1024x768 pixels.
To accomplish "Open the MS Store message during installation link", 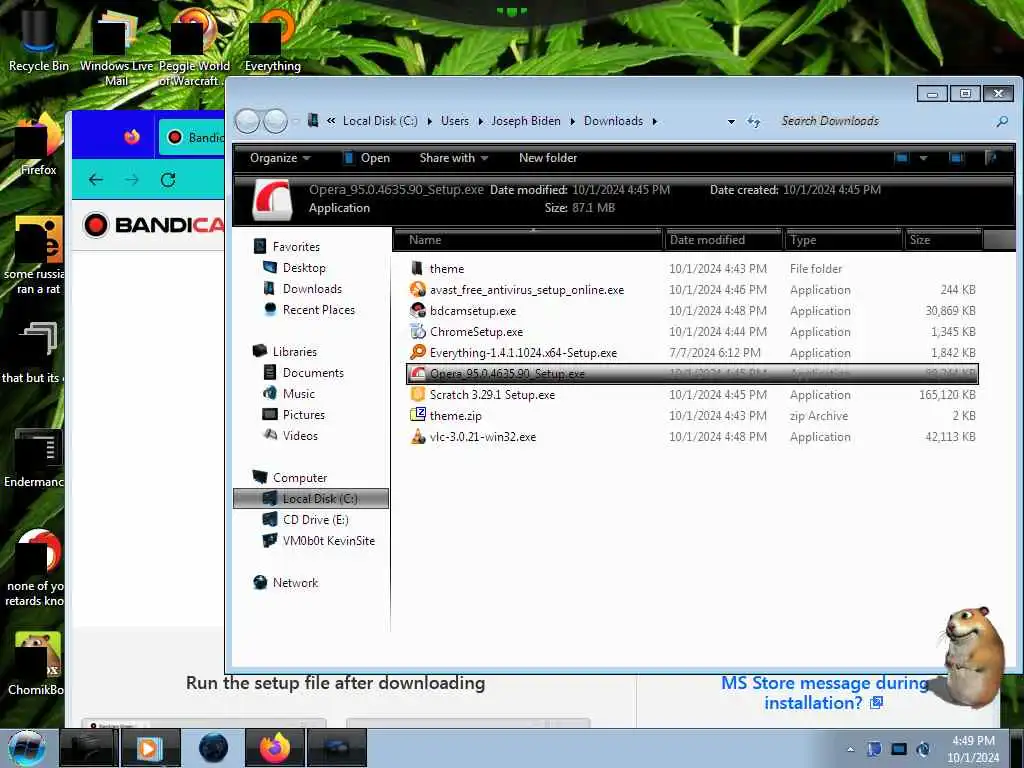I will pyautogui.click(x=825, y=693).
